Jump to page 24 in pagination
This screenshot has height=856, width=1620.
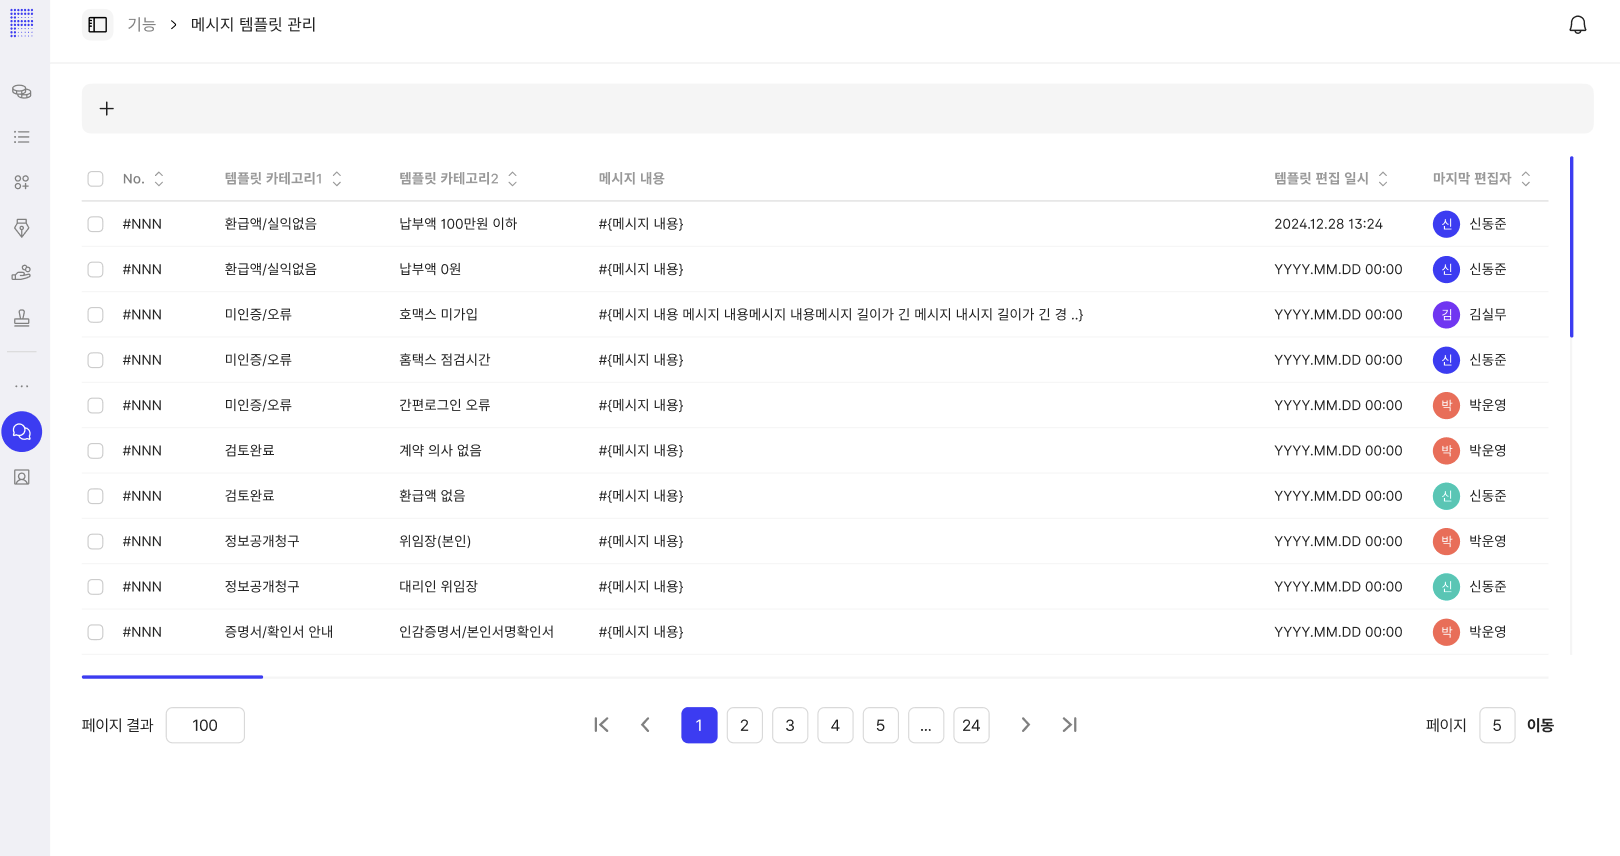(x=971, y=725)
